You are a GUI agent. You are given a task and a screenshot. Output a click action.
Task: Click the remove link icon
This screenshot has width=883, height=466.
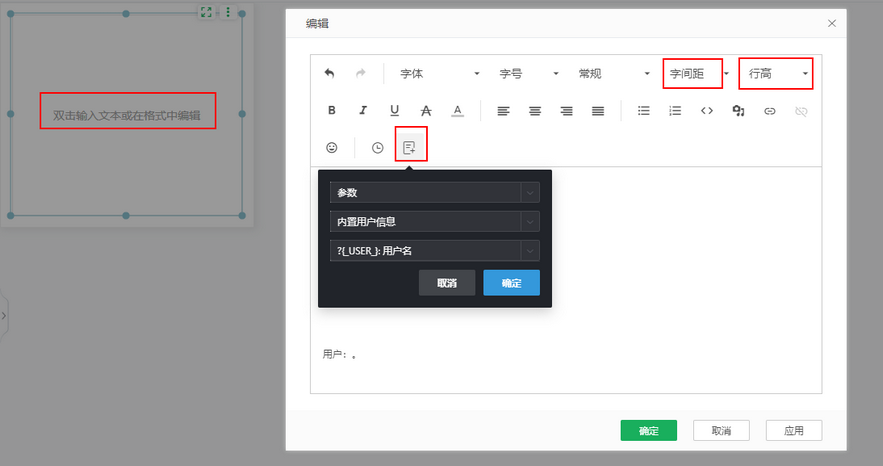point(801,111)
